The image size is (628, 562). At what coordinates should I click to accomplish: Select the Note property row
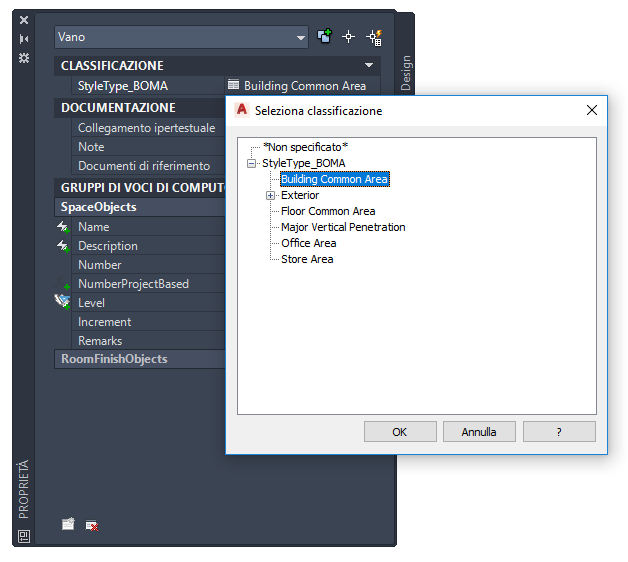coord(148,147)
